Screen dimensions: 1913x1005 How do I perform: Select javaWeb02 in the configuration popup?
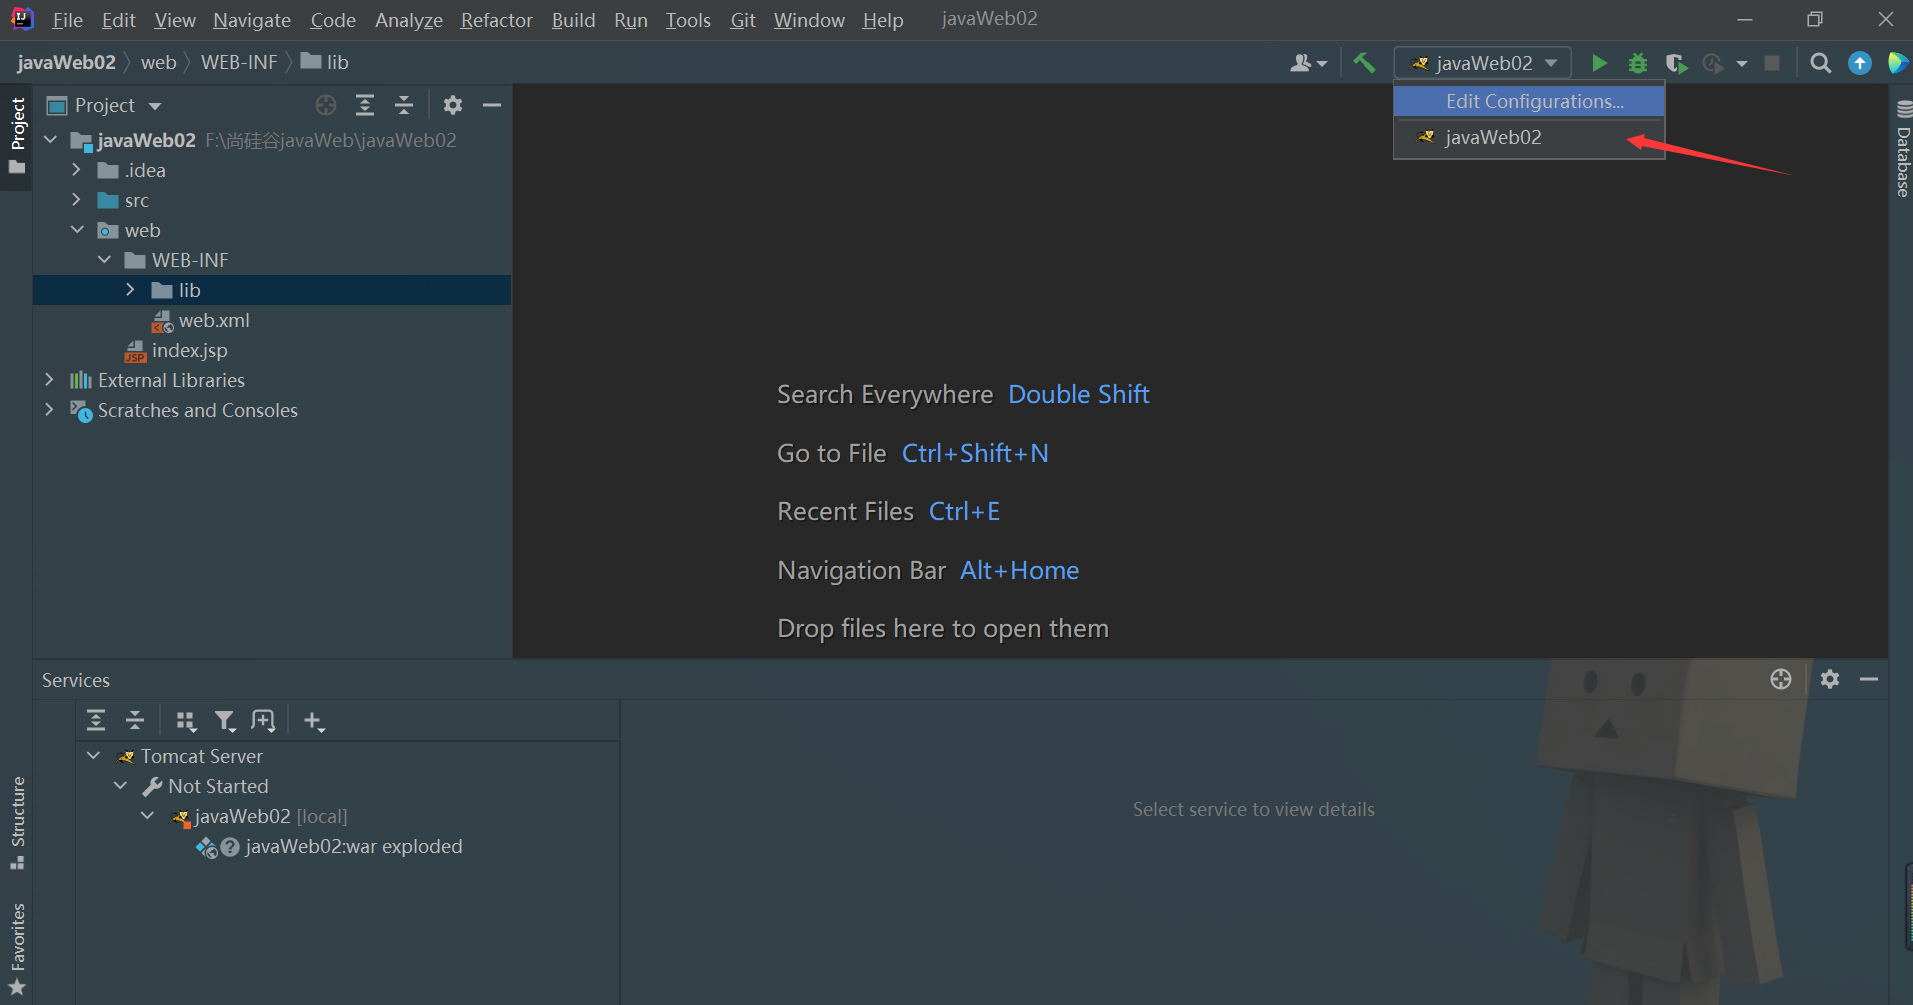click(1529, 137)
